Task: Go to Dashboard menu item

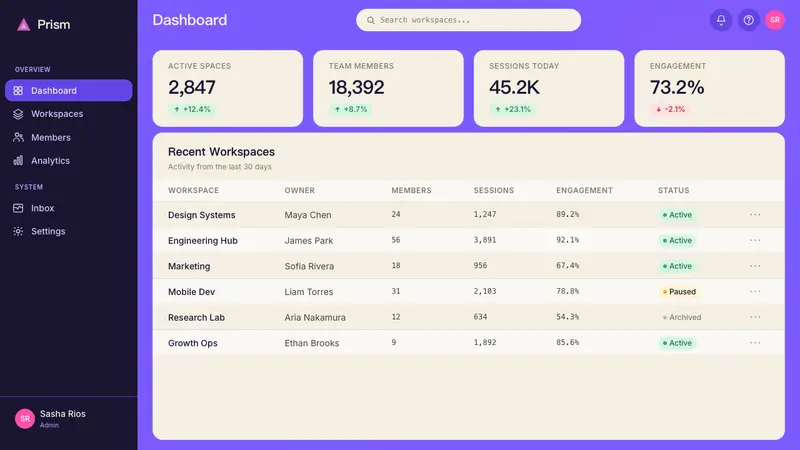Action: pyautogui.click(x=69, y=90)
